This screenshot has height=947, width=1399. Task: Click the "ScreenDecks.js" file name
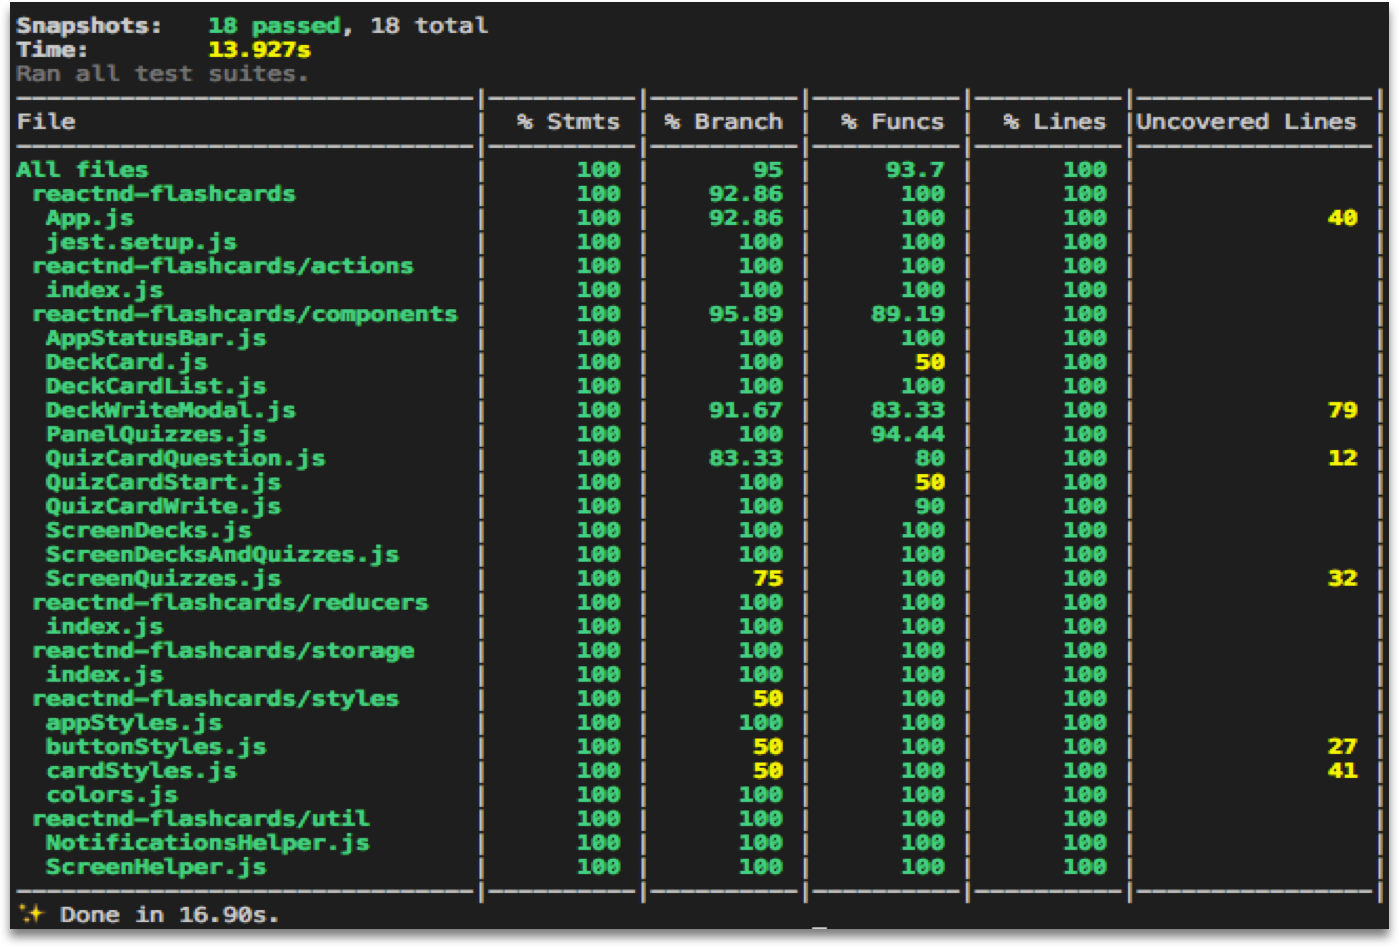click(x=149, y=530)
